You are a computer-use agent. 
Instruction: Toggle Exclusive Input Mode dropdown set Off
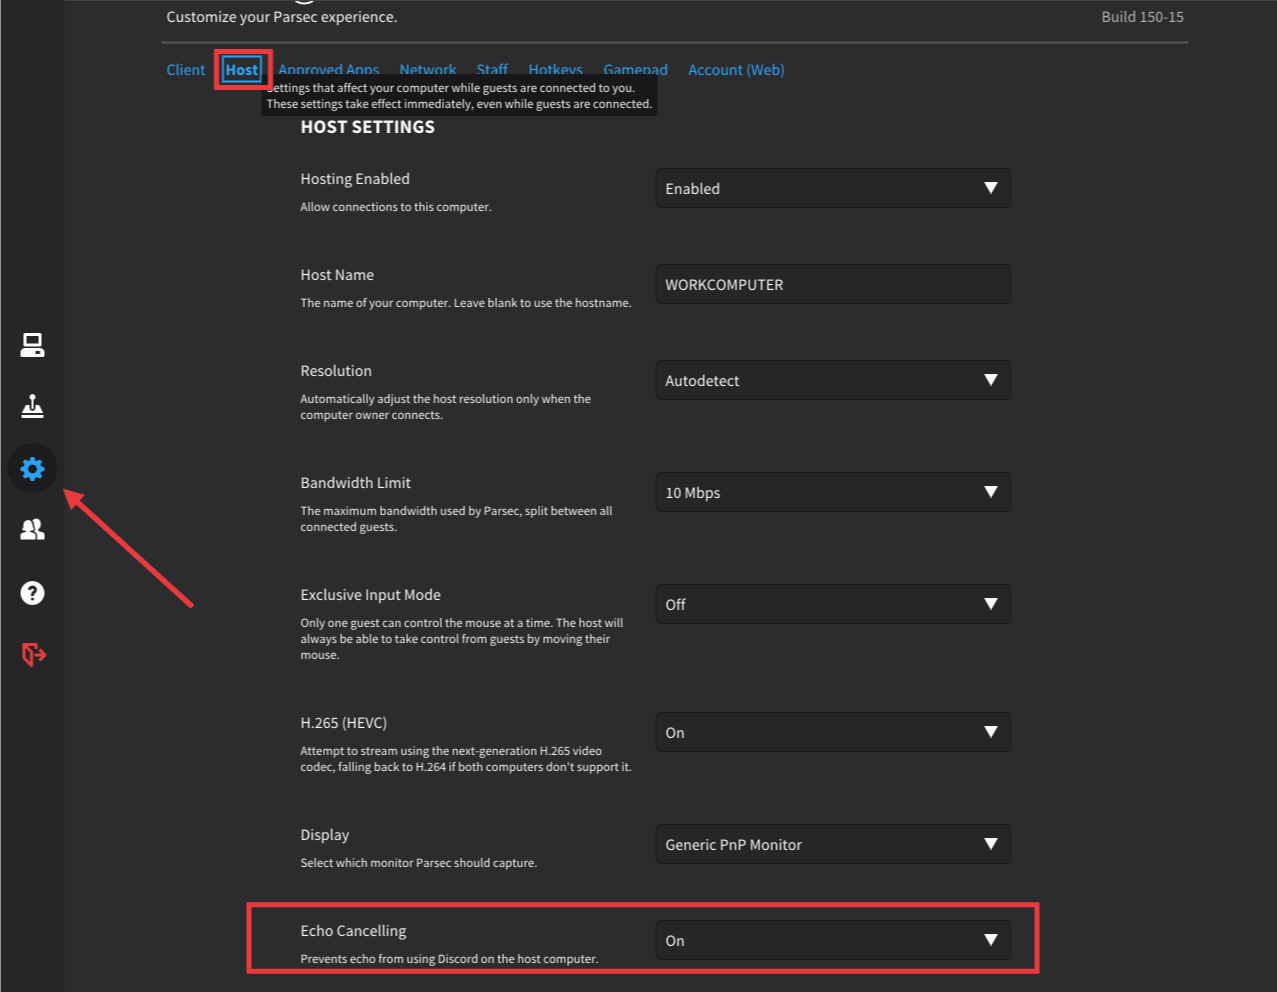coord(832,604)
